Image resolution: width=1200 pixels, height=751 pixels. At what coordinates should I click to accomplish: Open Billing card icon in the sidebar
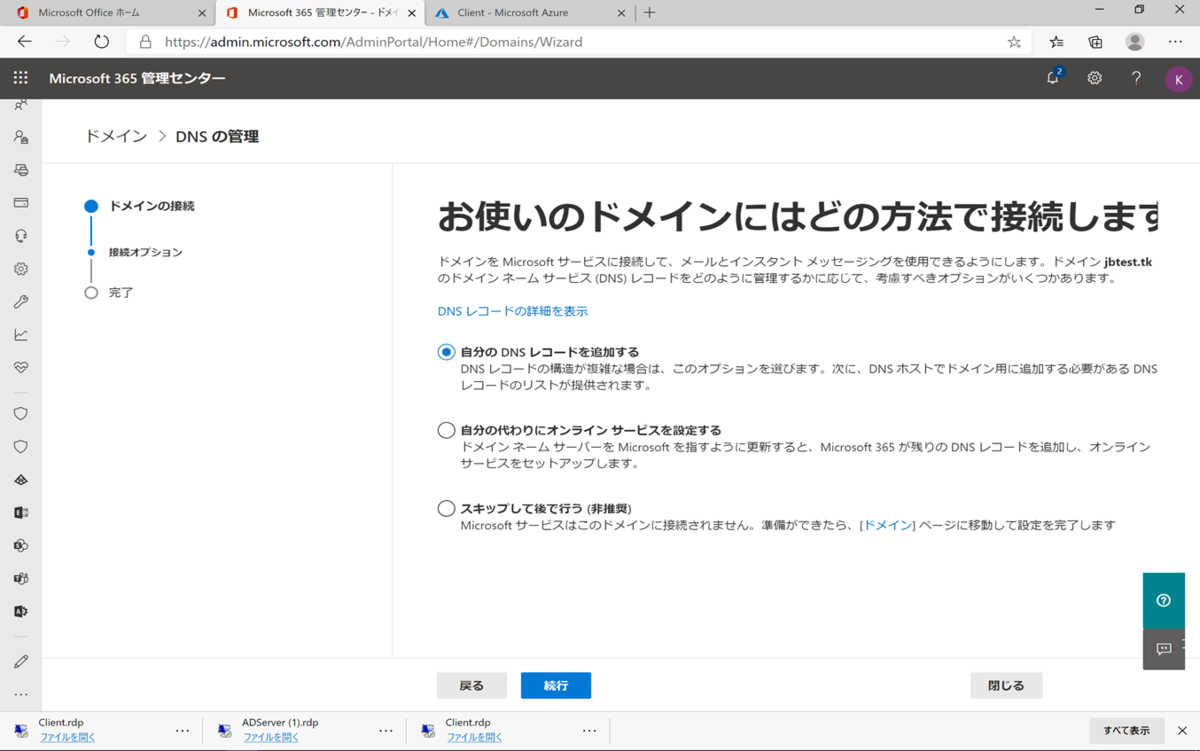tap(21, 203)
